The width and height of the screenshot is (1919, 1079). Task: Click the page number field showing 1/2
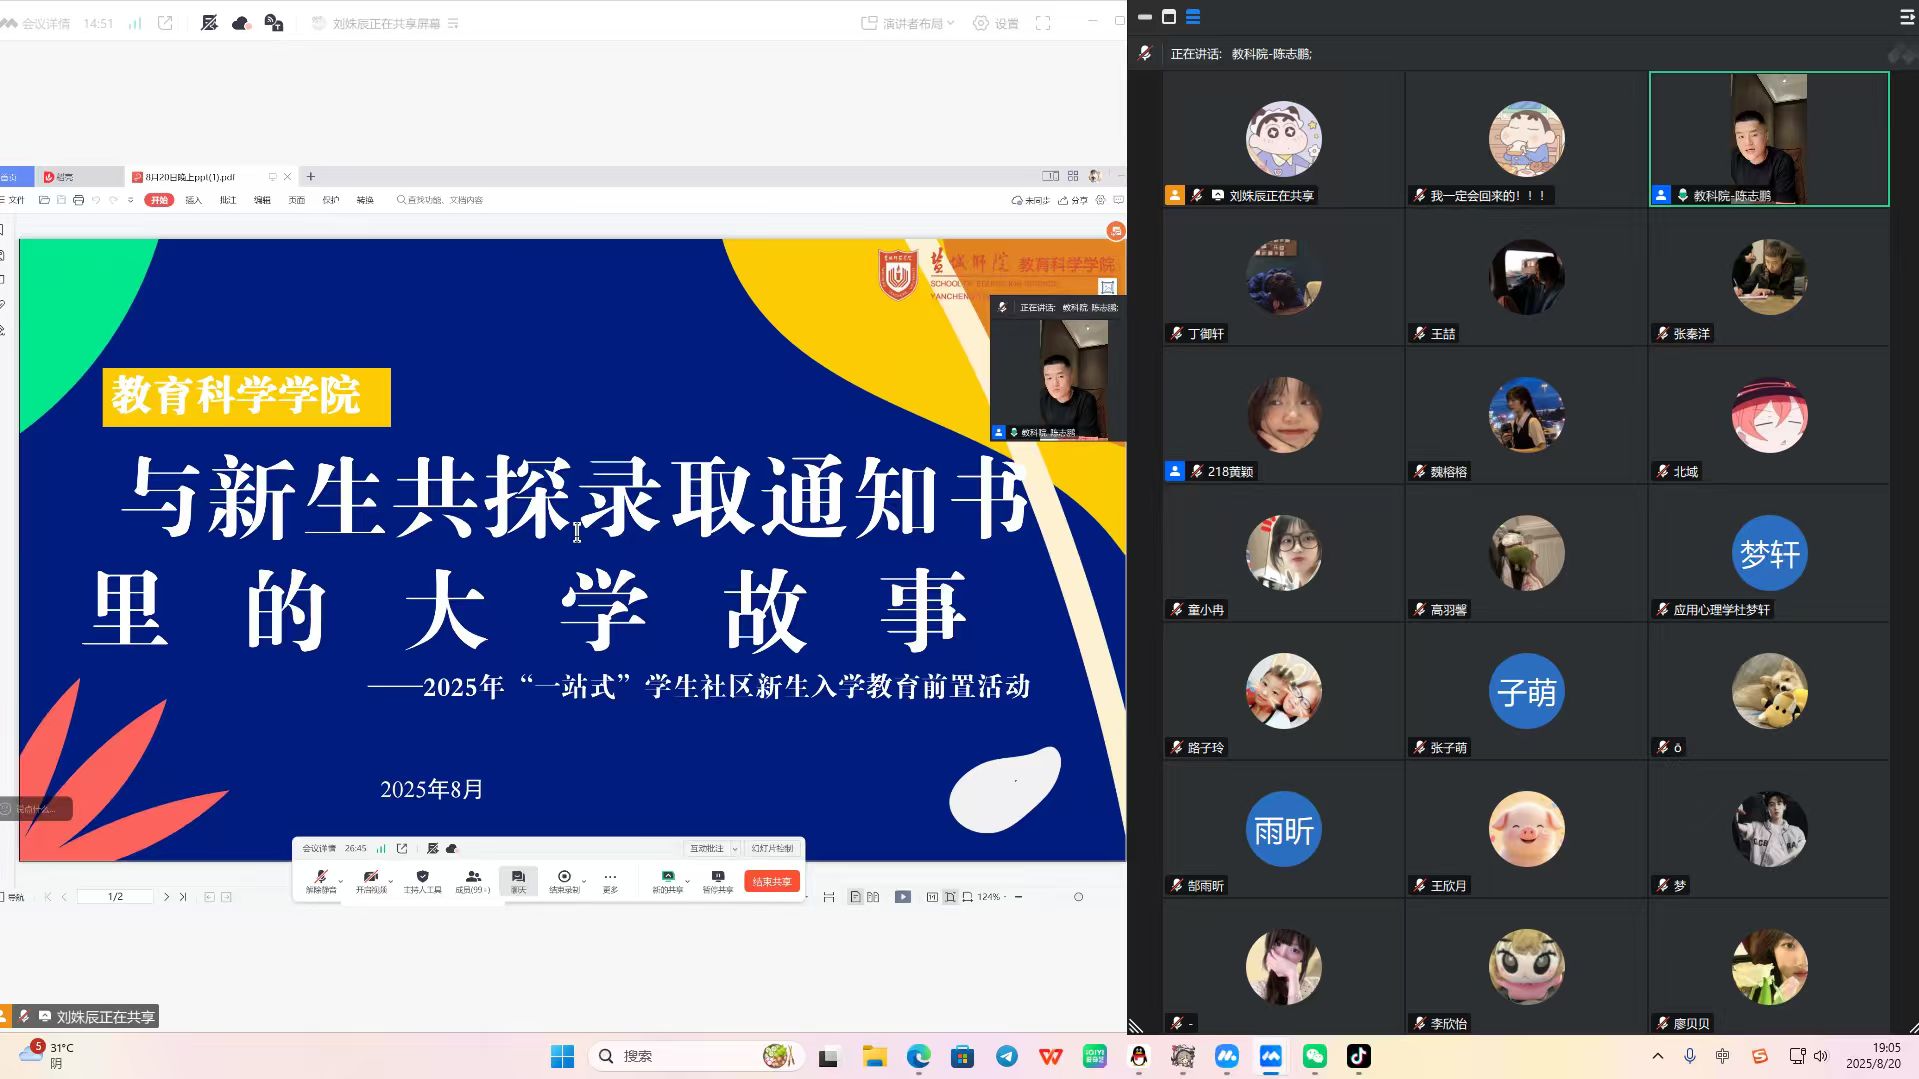pos(115,897)
